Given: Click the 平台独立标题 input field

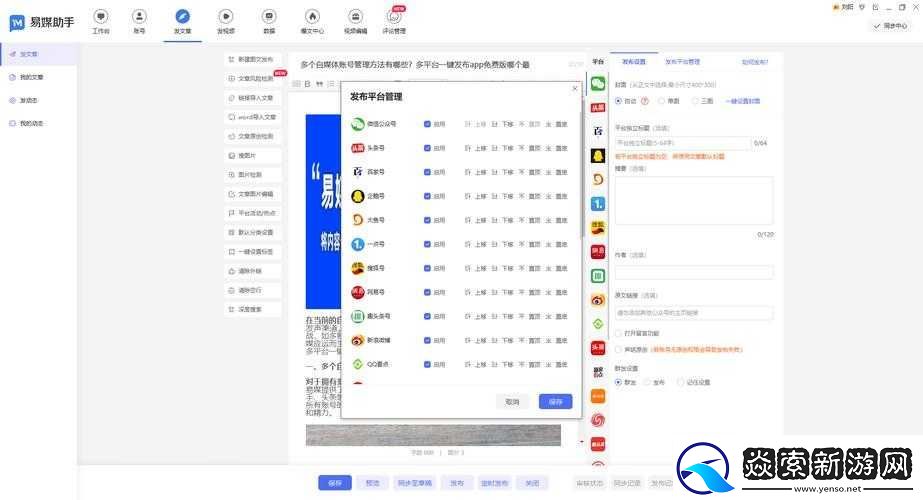Looking at the screenshot, I should pos(683,143).
